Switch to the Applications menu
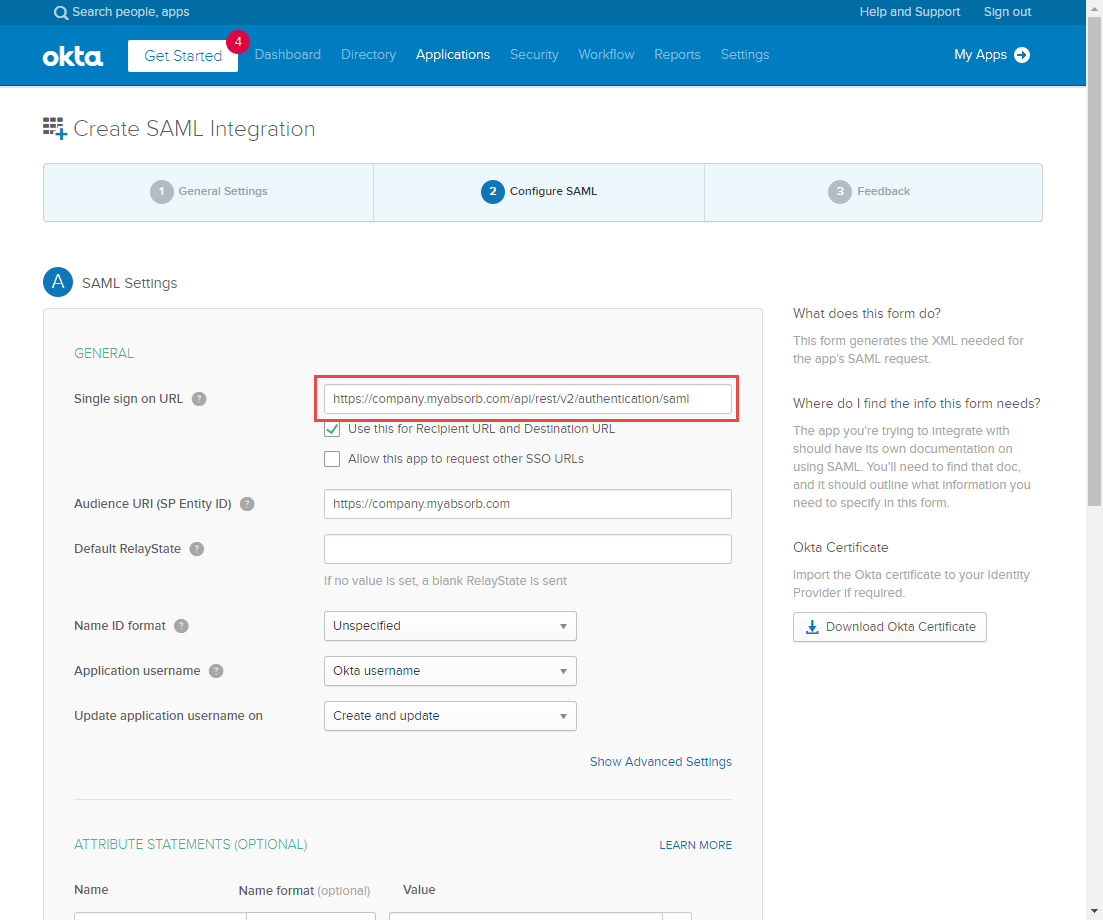 (x=452, y=55)
